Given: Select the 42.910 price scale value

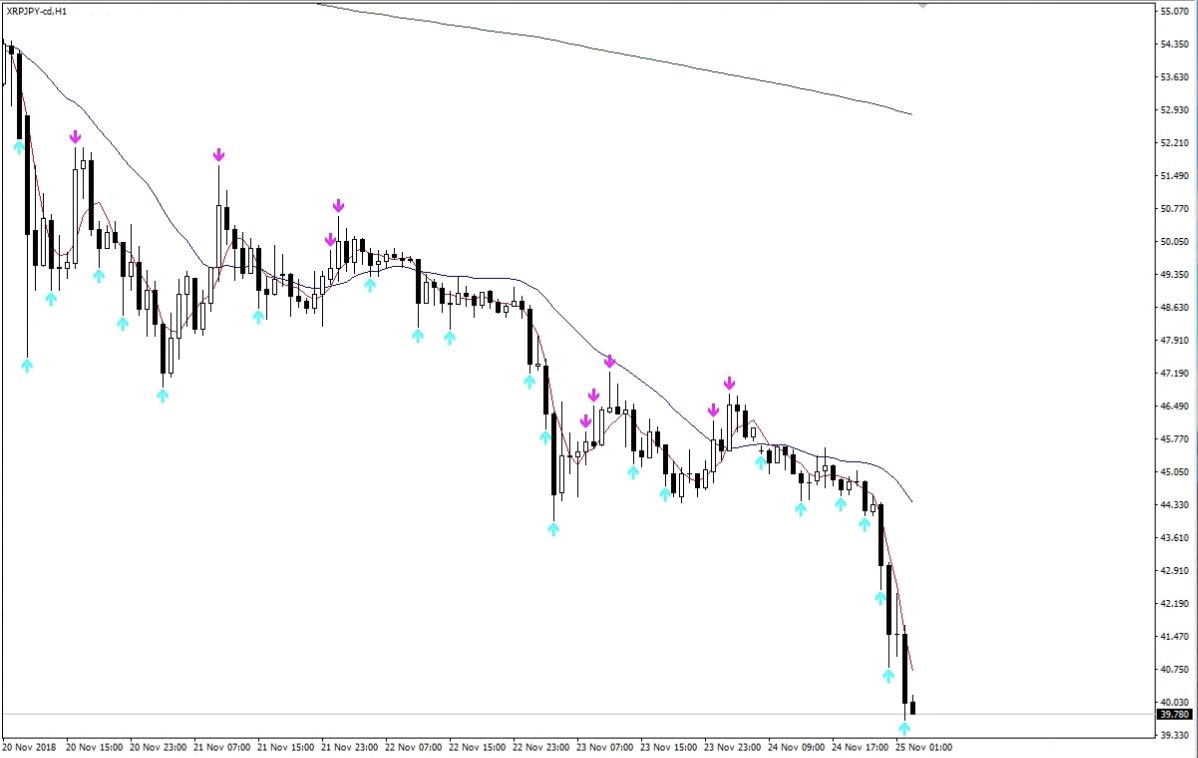Looking at the screenshot, I should coord(1175,571).
